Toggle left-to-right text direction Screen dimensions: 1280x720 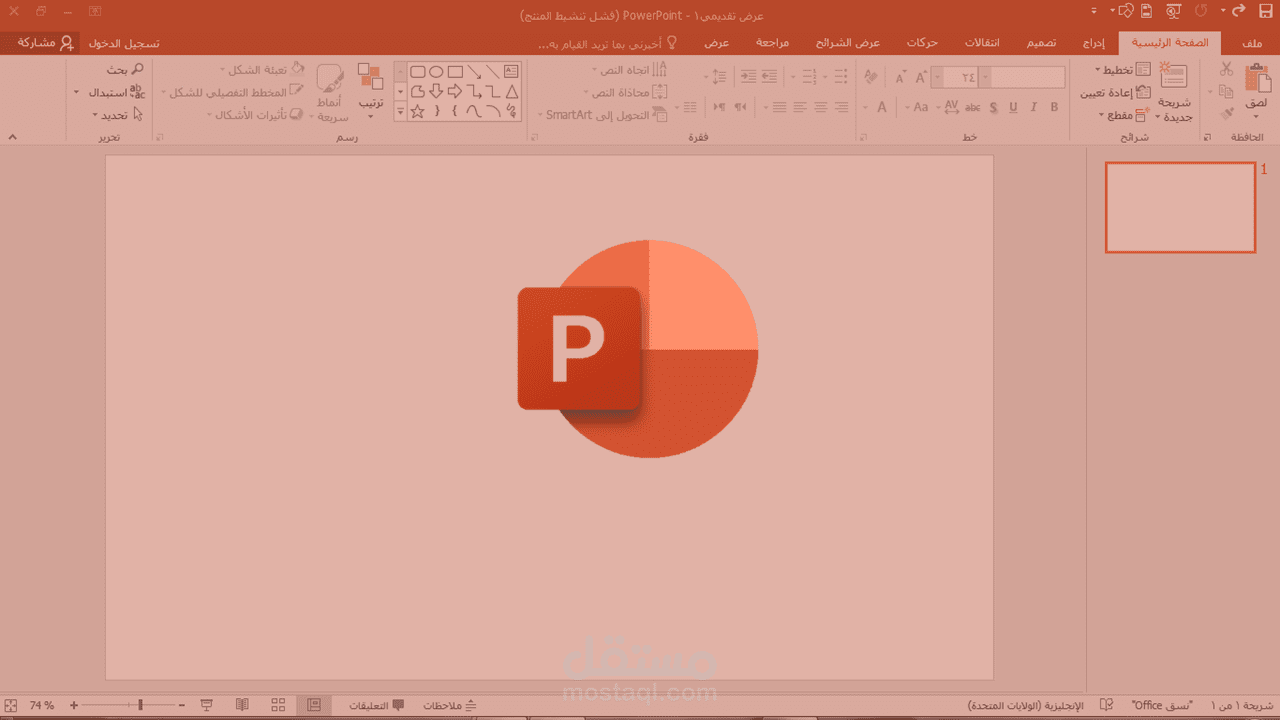click(717, 107)
